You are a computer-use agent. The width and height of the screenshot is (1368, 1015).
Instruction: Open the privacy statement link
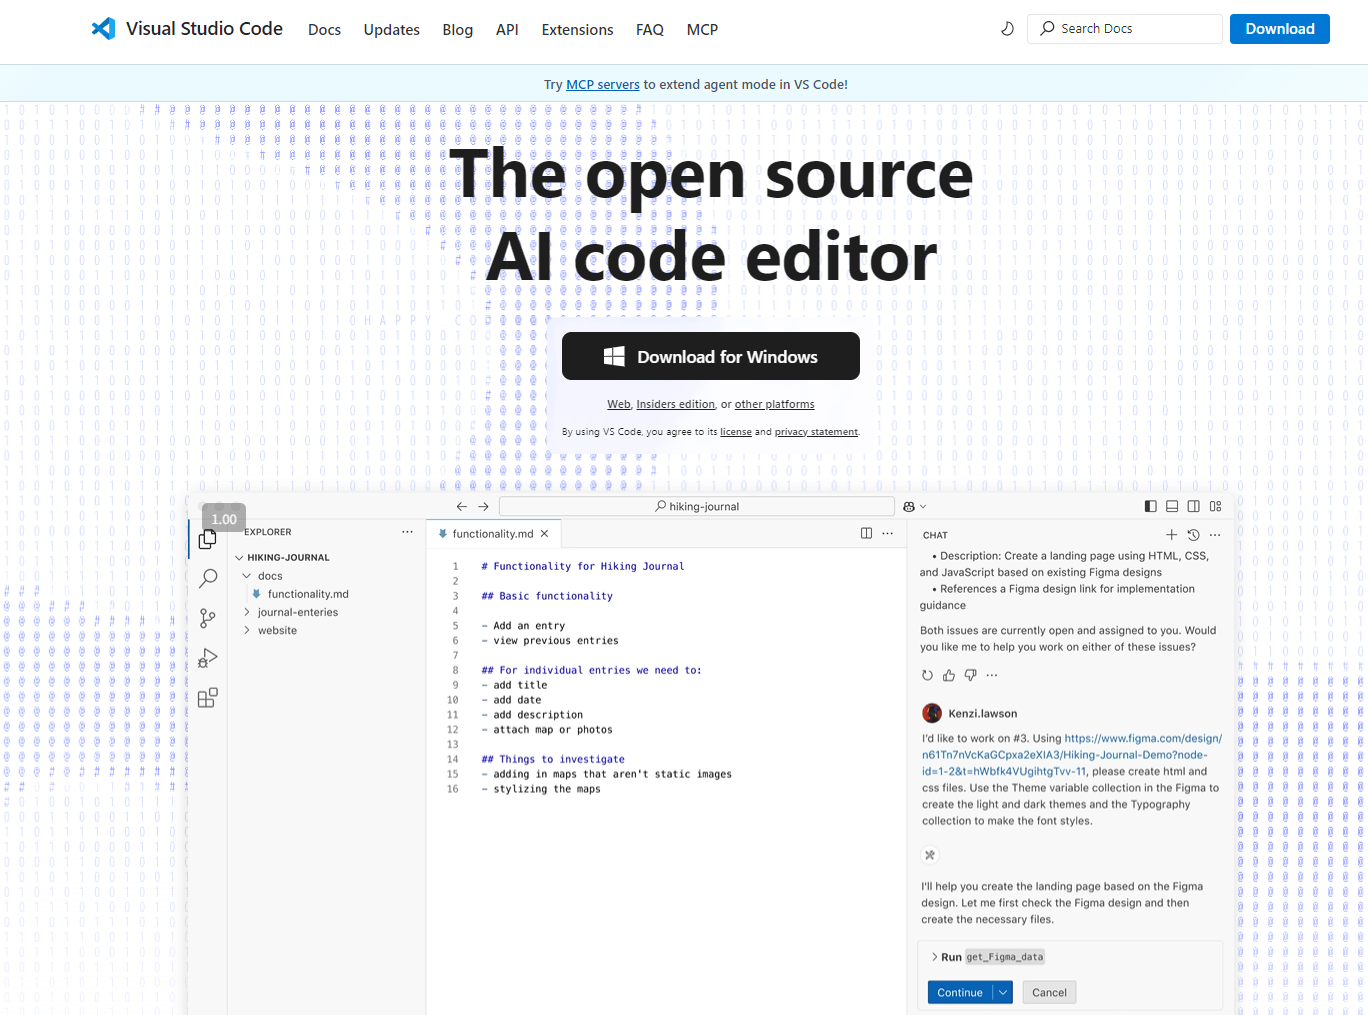pos(816,432)
